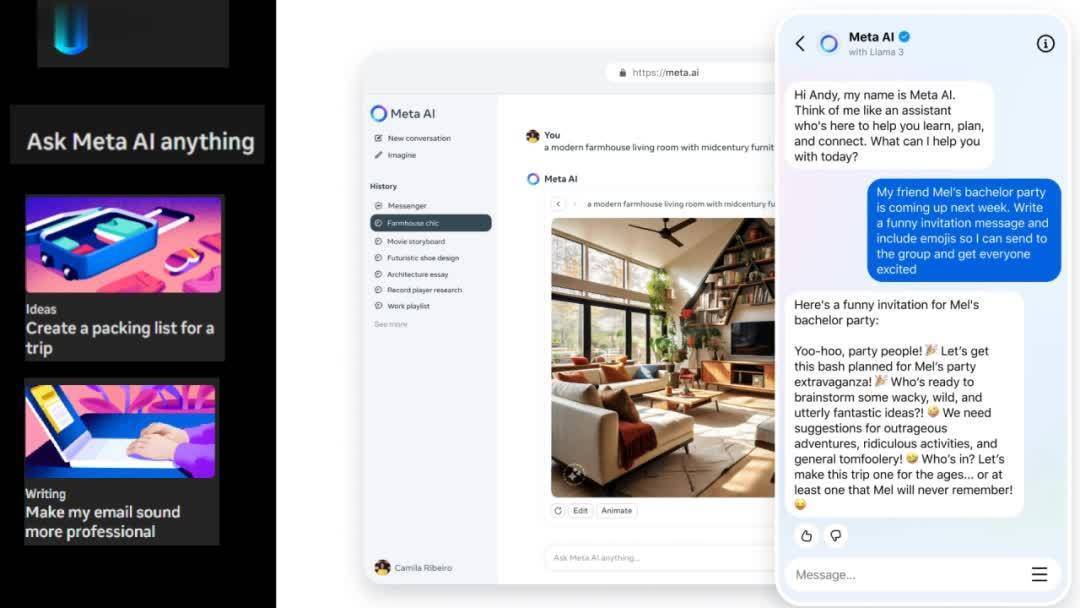Open the hamburger menu beside Message field

click(x=1039, y=574)
